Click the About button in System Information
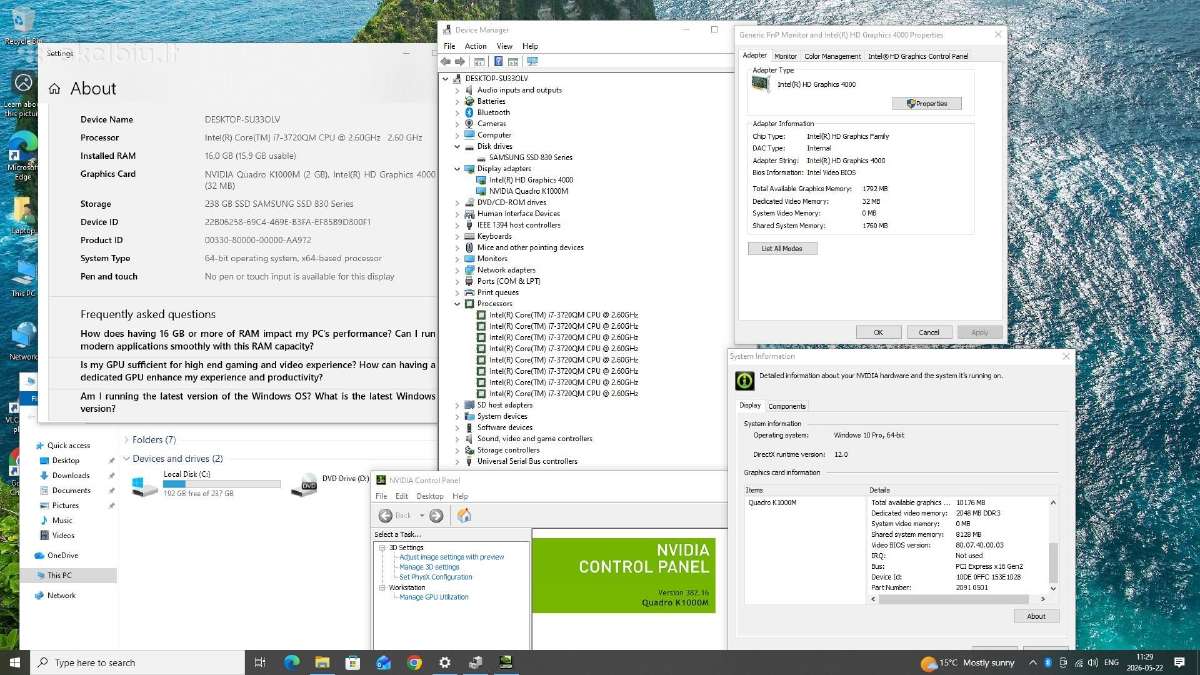Image resolution: width=1200 pixels, height=675 pixels. pos(1036,616)
